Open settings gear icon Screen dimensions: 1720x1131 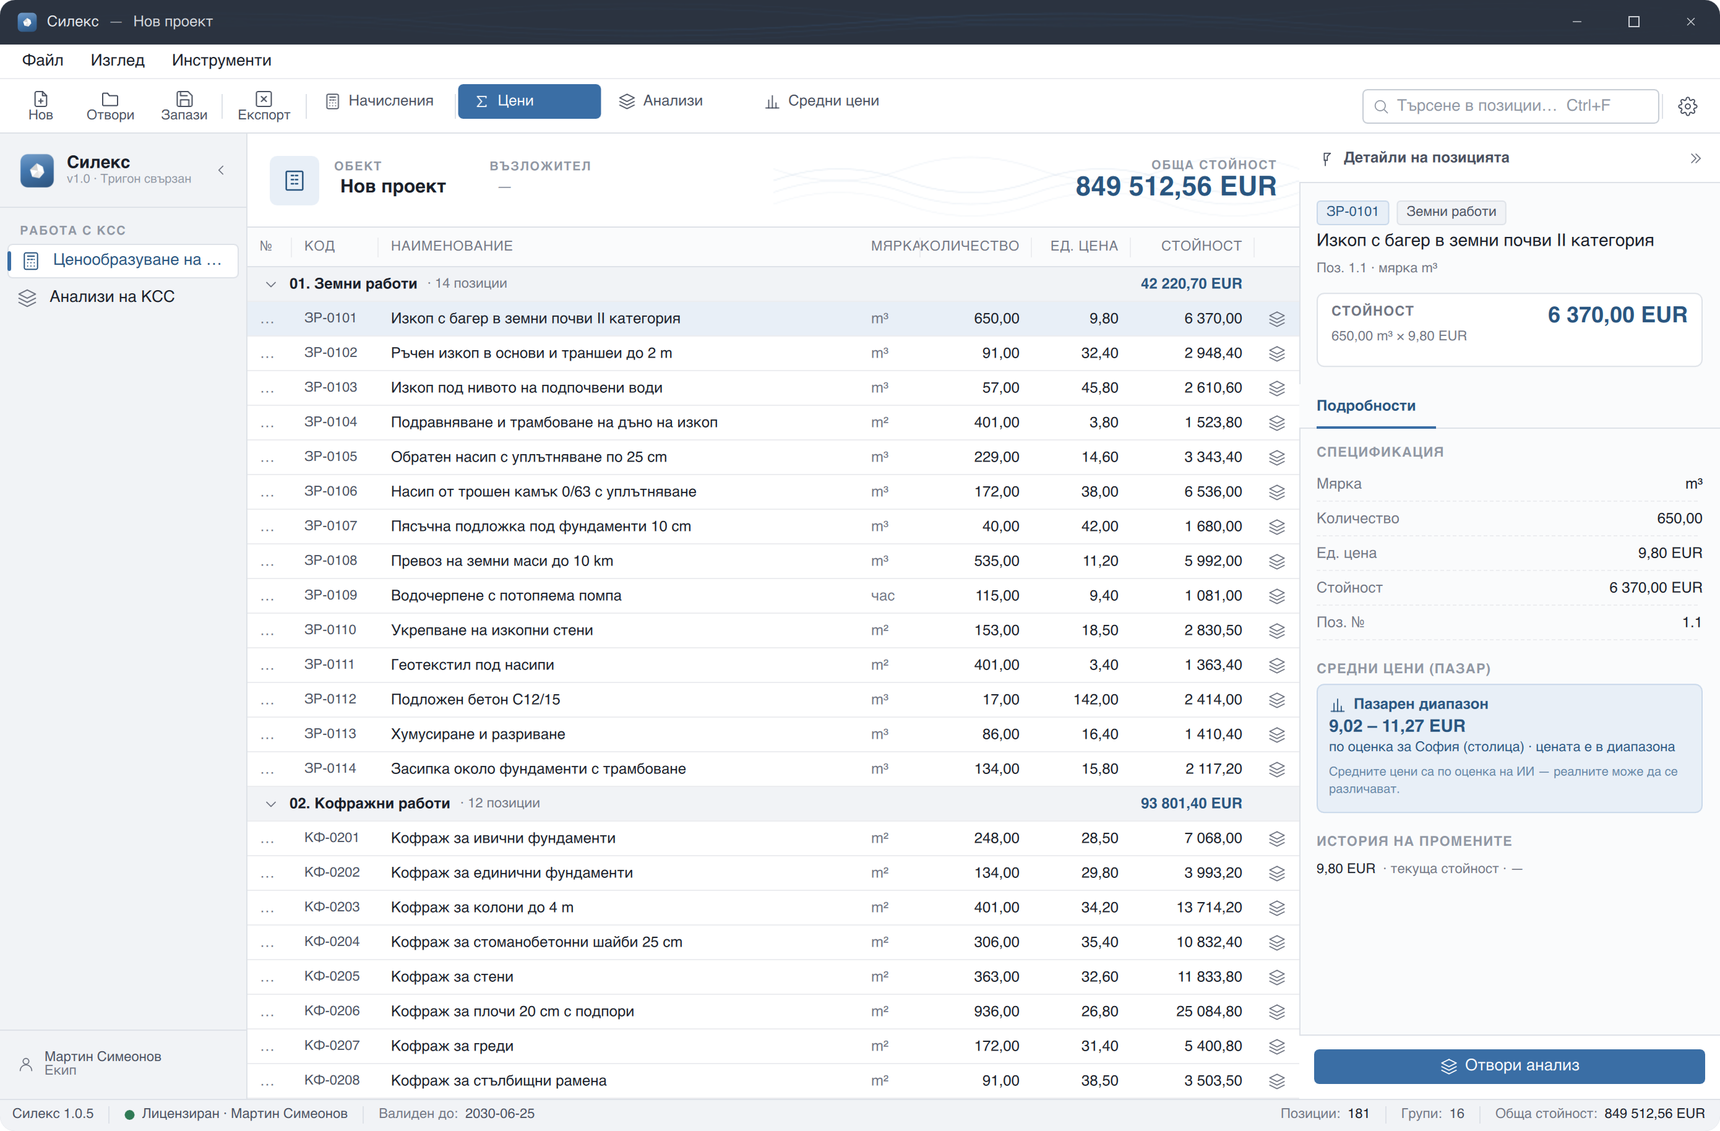(x=1688, y=106)
